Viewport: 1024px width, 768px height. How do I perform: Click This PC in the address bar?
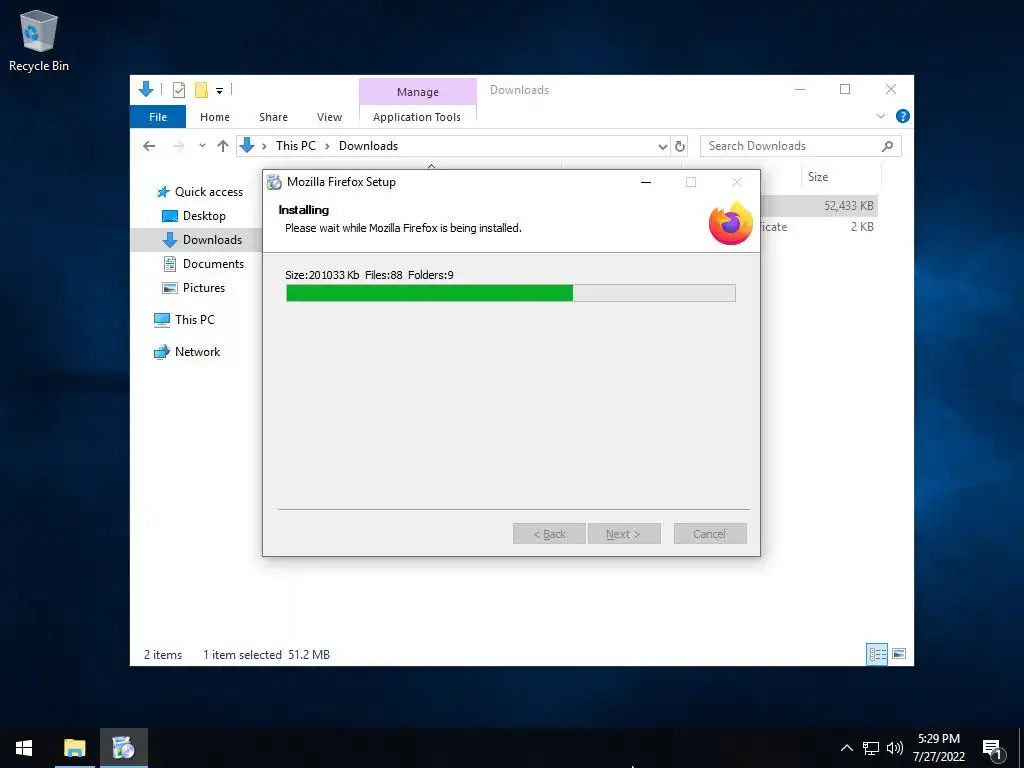point(295,146)
